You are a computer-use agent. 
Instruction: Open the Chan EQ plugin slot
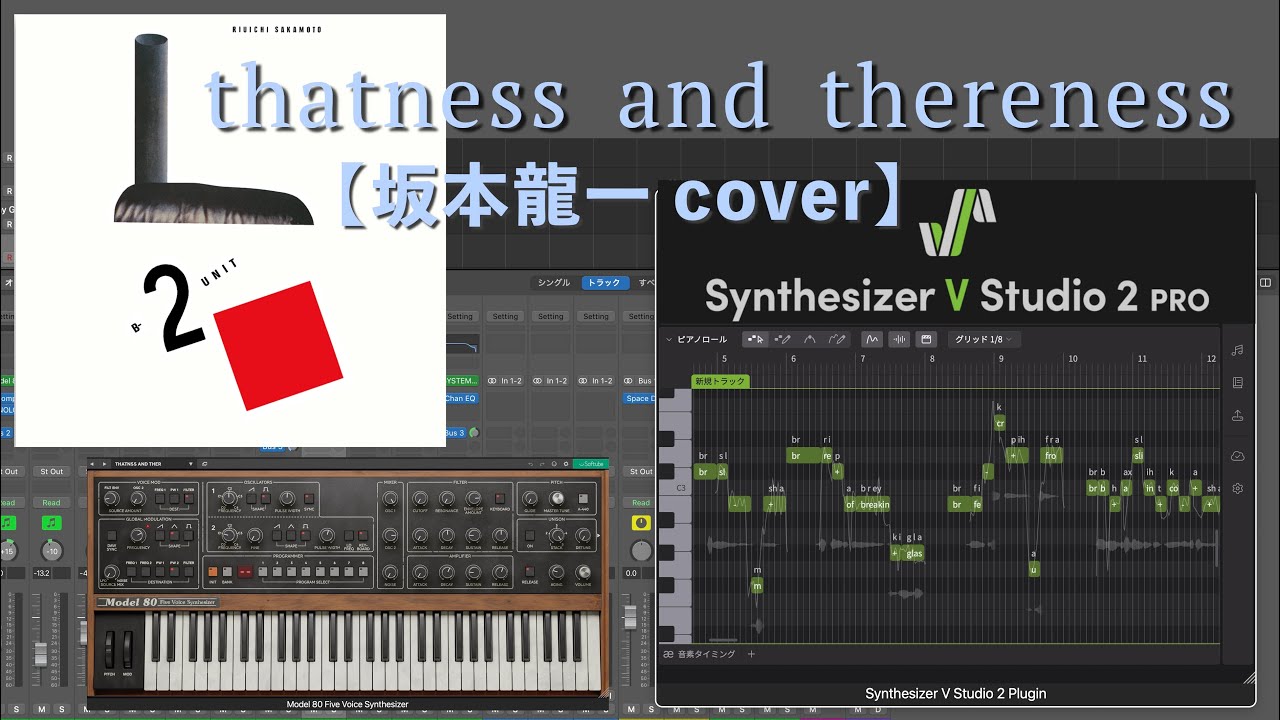pos(461,398)
